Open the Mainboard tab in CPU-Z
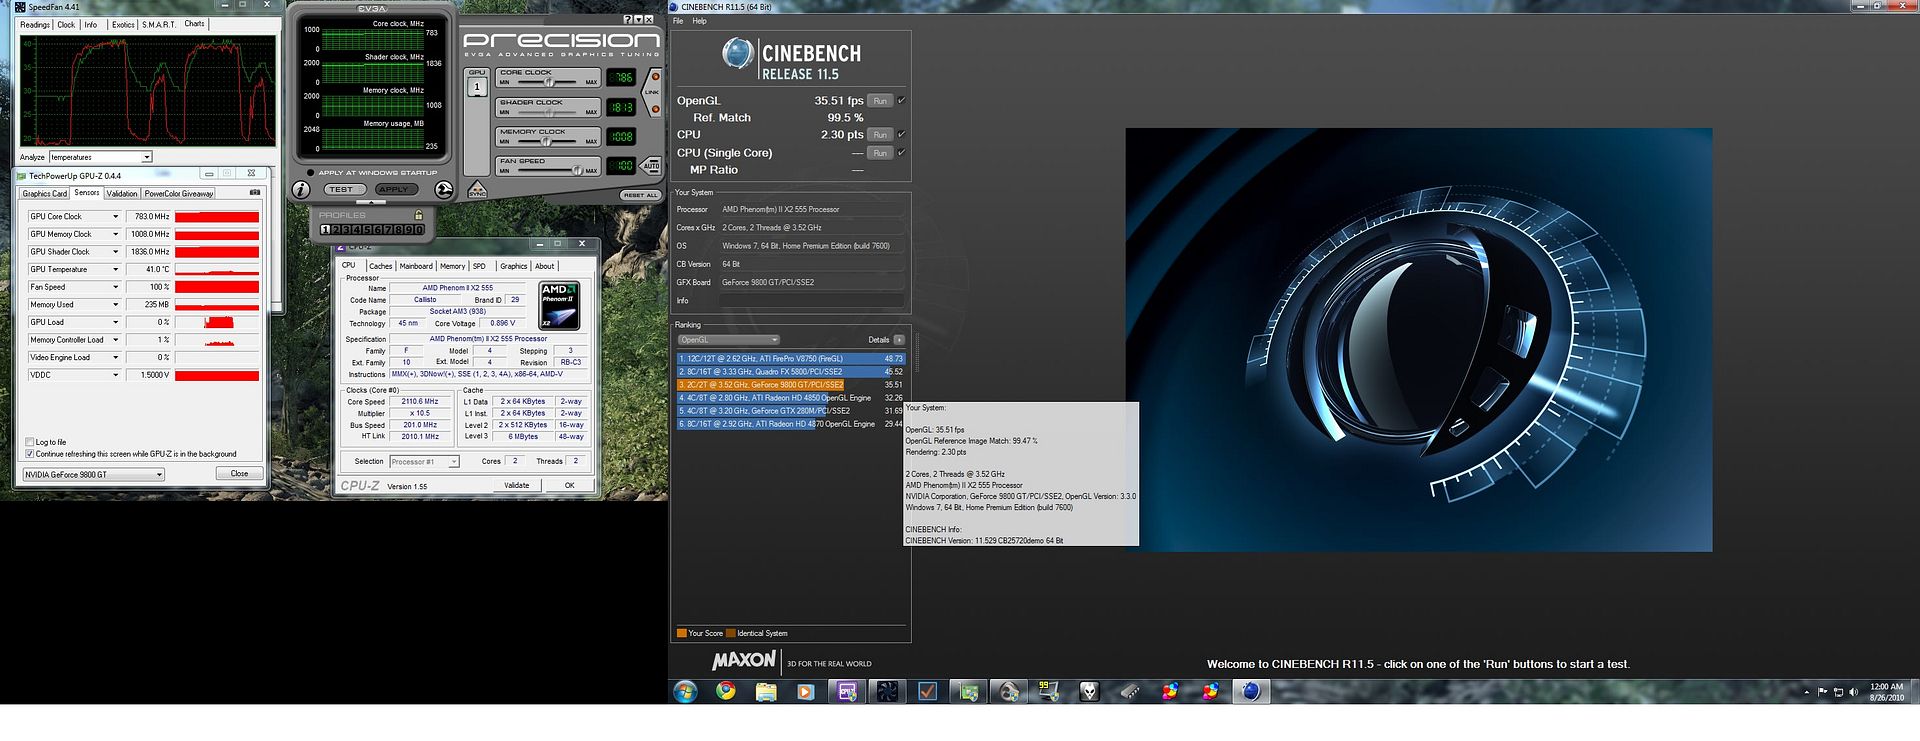The width and height of the screenshot is (1920, 741). 416,266
